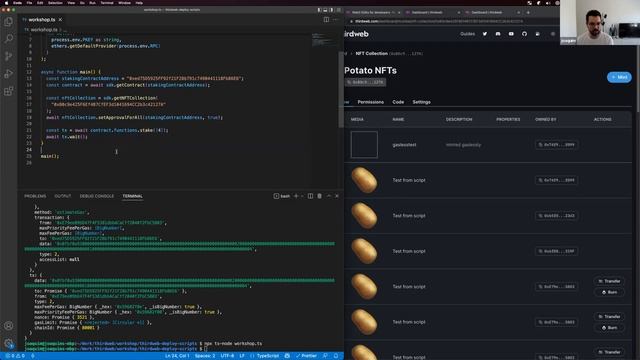The height and width of the screenshot is (360, 640).
Task: Kill the terminal with trash icon
Action: pos(320,196)
